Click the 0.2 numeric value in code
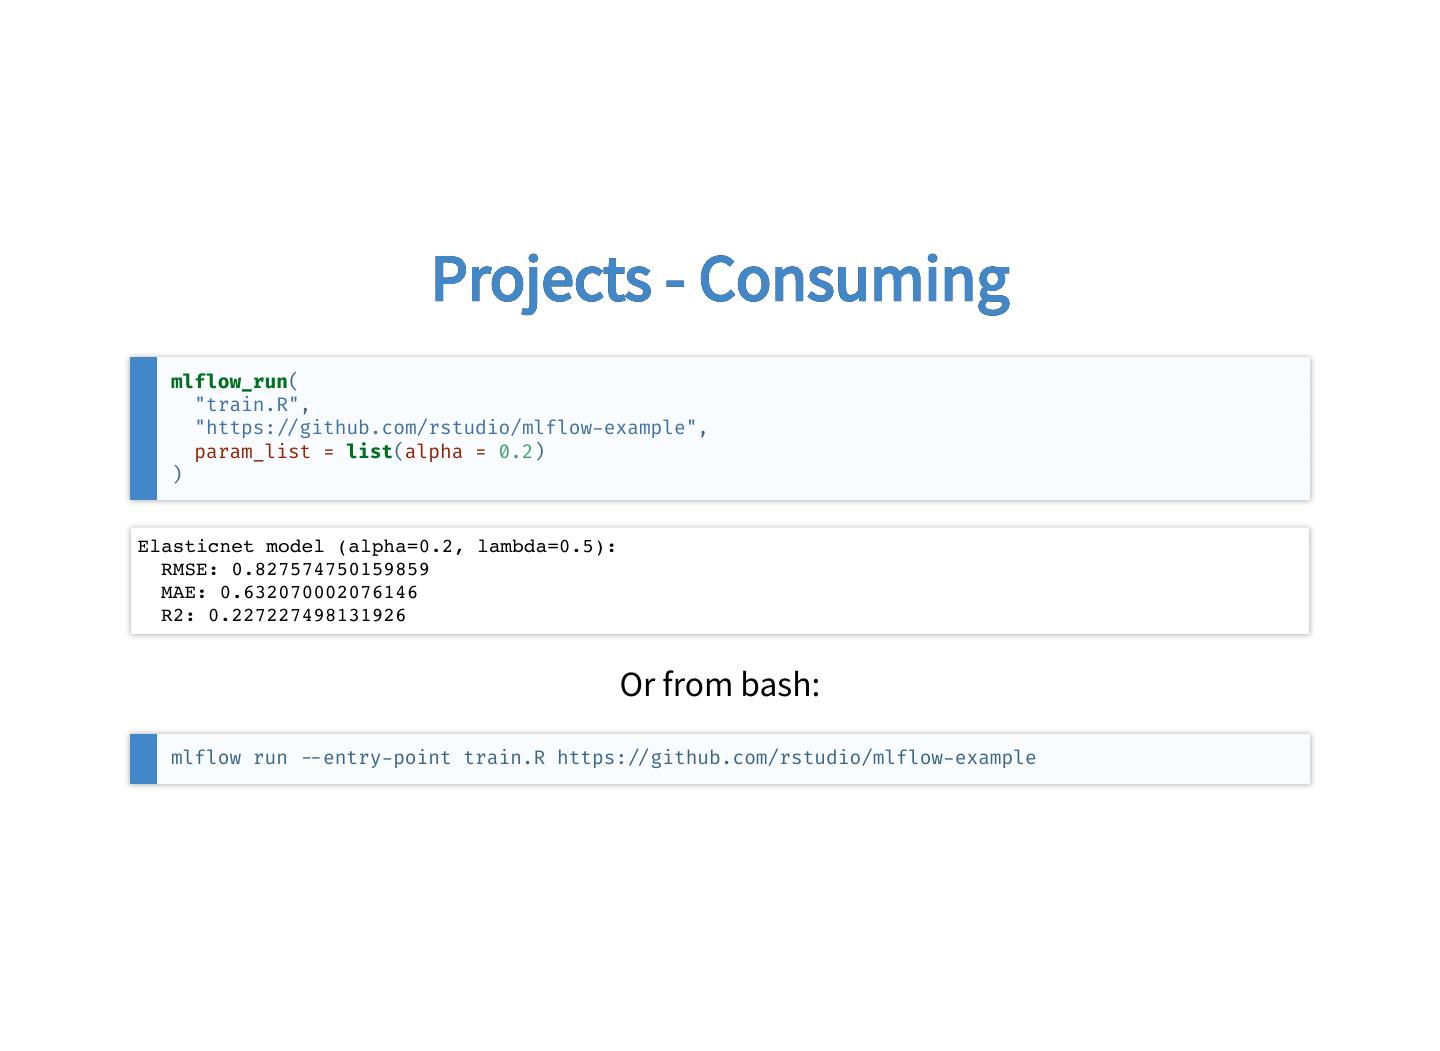This screenshot has width=1440, height=1051. (515, 452)
